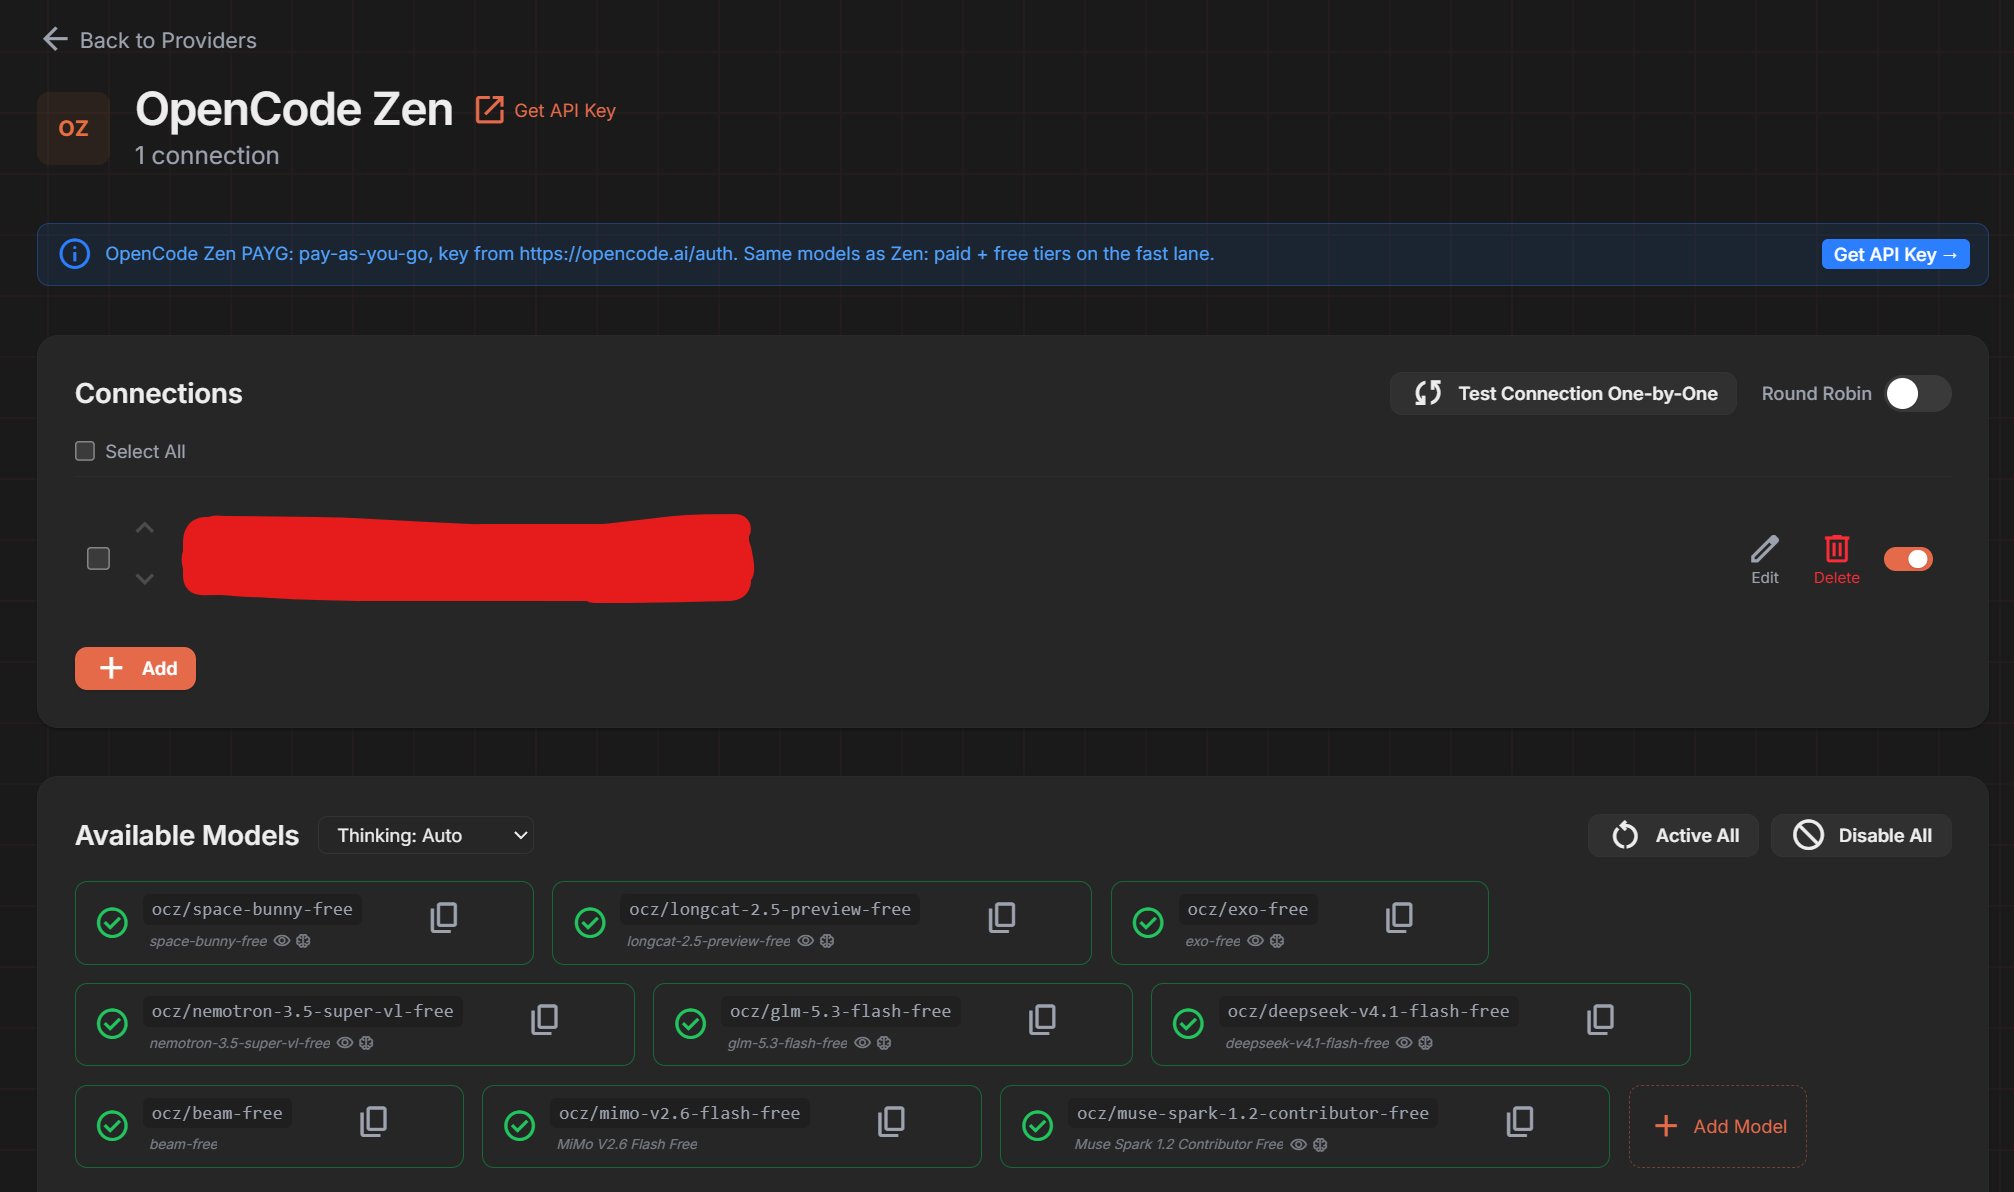Click the reasoning brain icon on exo-free
This screenshot has width=2014, height=1192.
(x=1277, y=941)
